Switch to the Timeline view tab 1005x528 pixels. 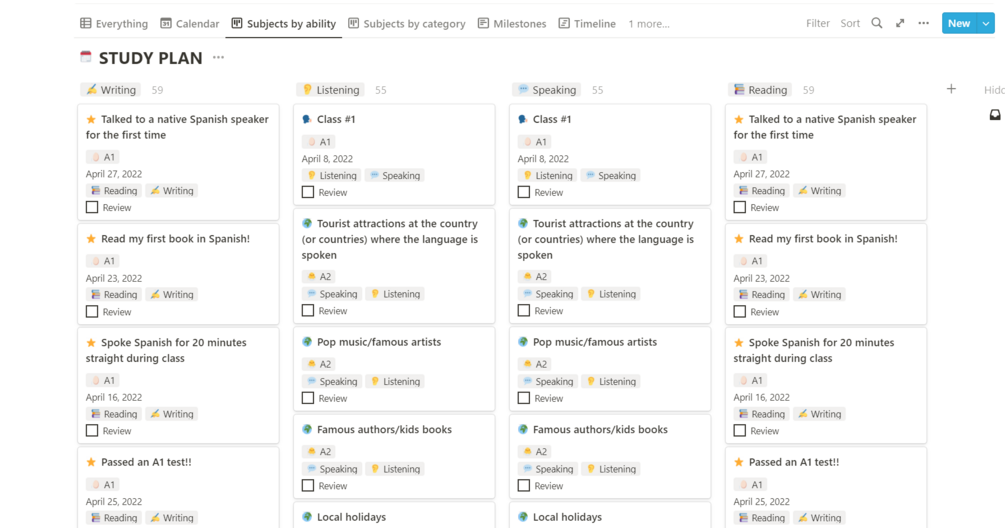pyautogui.click(x=587, y=24)
